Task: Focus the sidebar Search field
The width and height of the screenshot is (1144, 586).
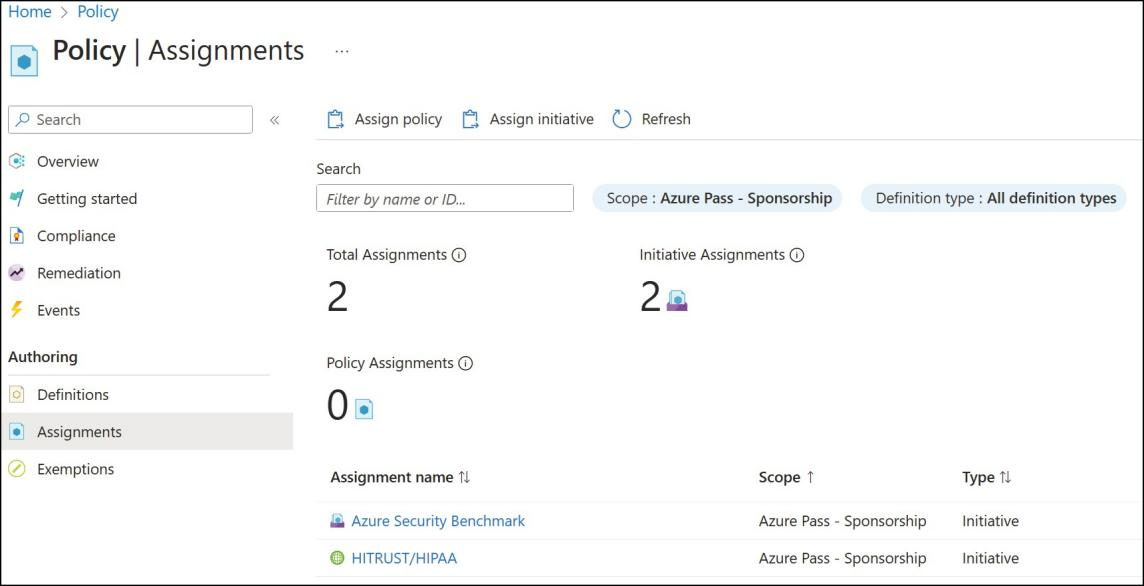Action: tap(131, 120)
